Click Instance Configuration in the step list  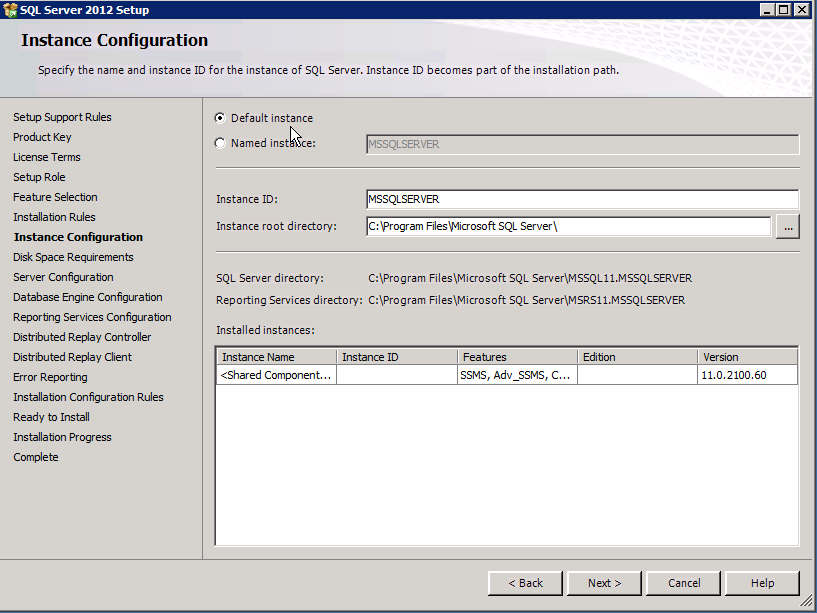(x=78, y=237)
